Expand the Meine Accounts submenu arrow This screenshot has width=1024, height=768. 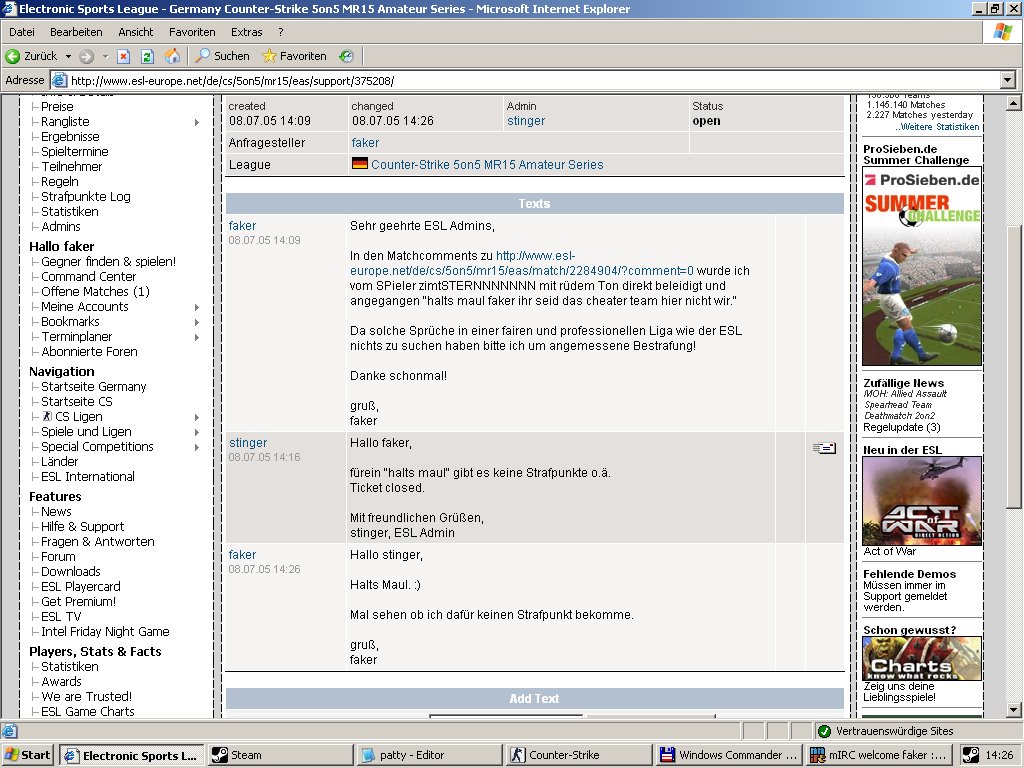click(x=197, y=307)
